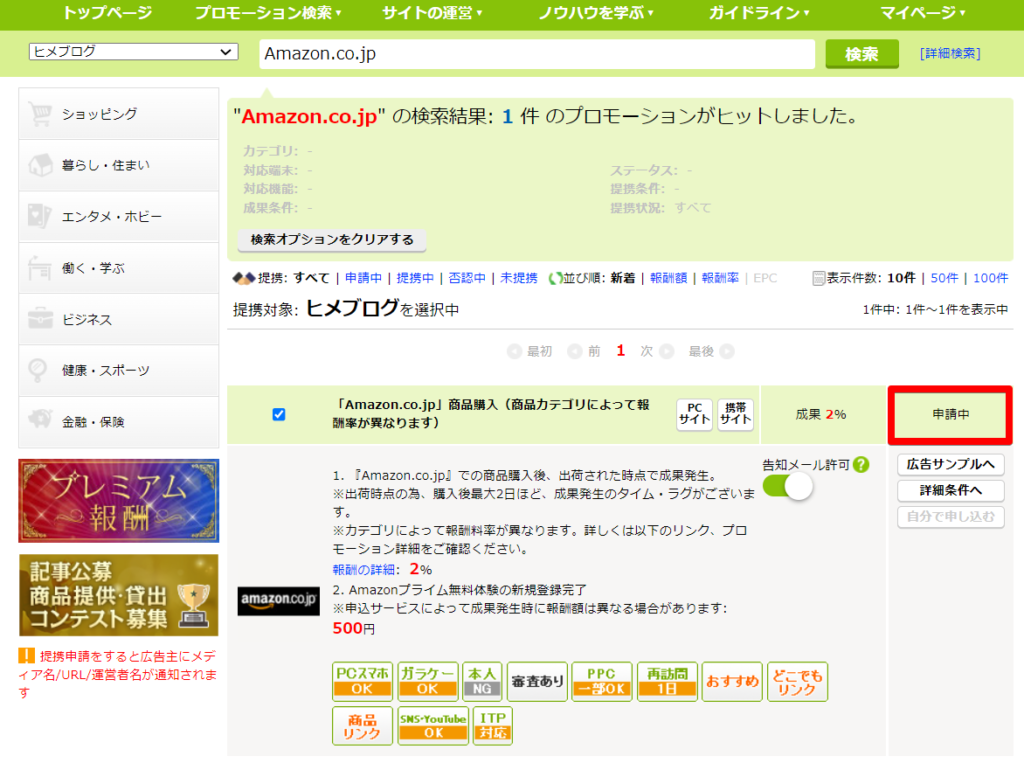Click the 検索 search button
Viewport: 1024px width, 763px height.
862,54
